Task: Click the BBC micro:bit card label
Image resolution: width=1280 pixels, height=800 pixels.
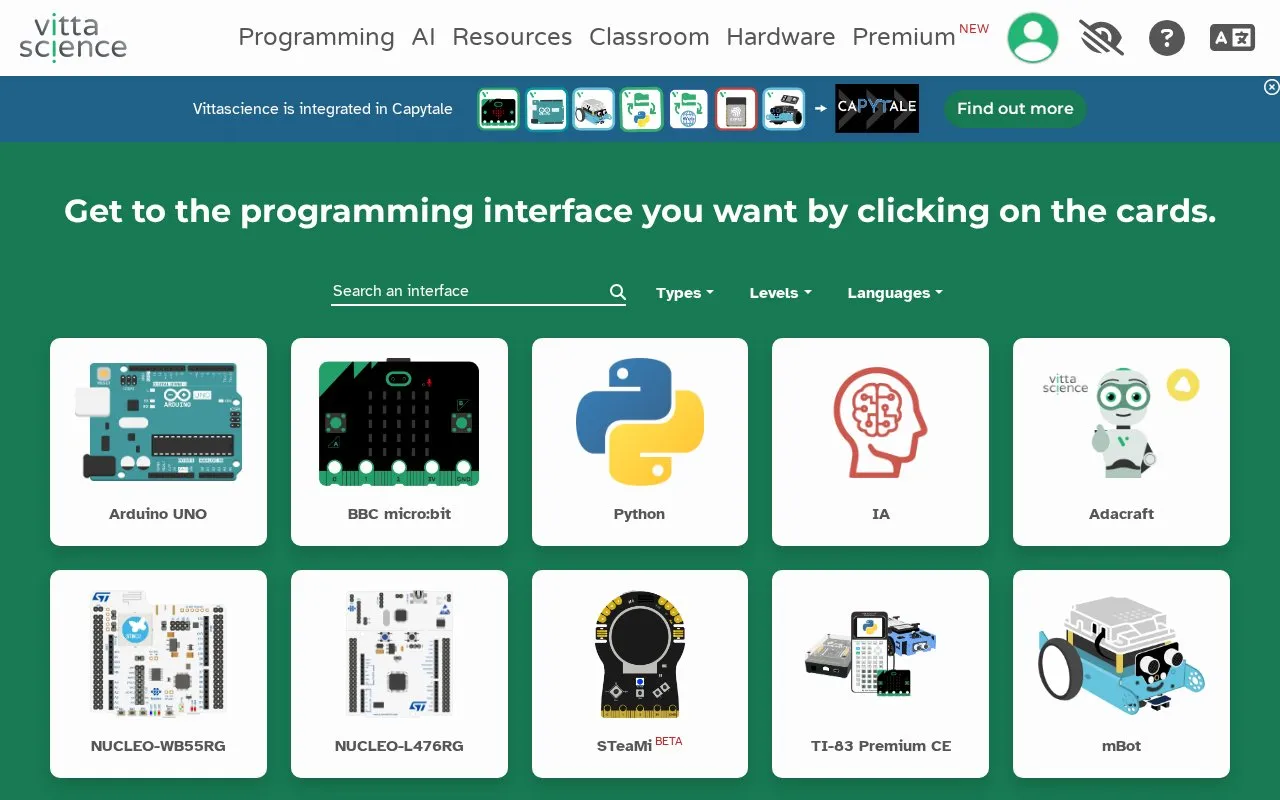Action: tap(399, 514)
